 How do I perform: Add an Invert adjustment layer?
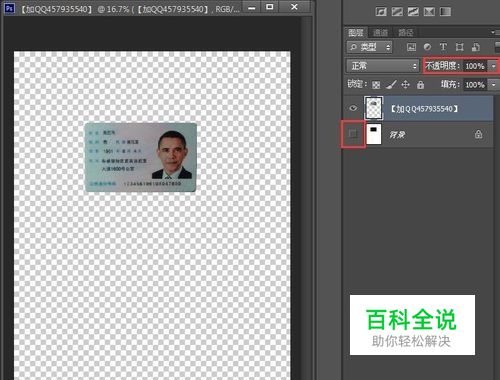[x=381, y=12]
